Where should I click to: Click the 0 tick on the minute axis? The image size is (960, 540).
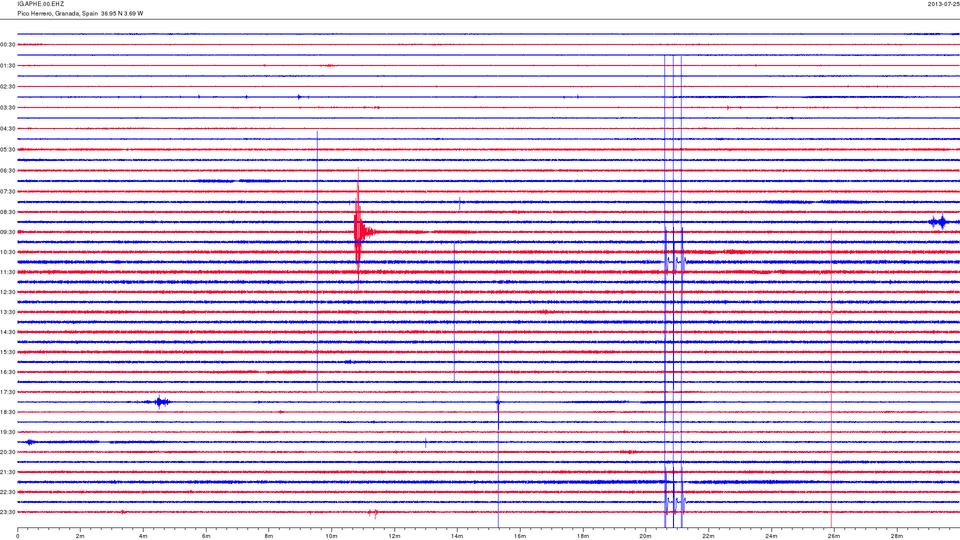point(18,536)
